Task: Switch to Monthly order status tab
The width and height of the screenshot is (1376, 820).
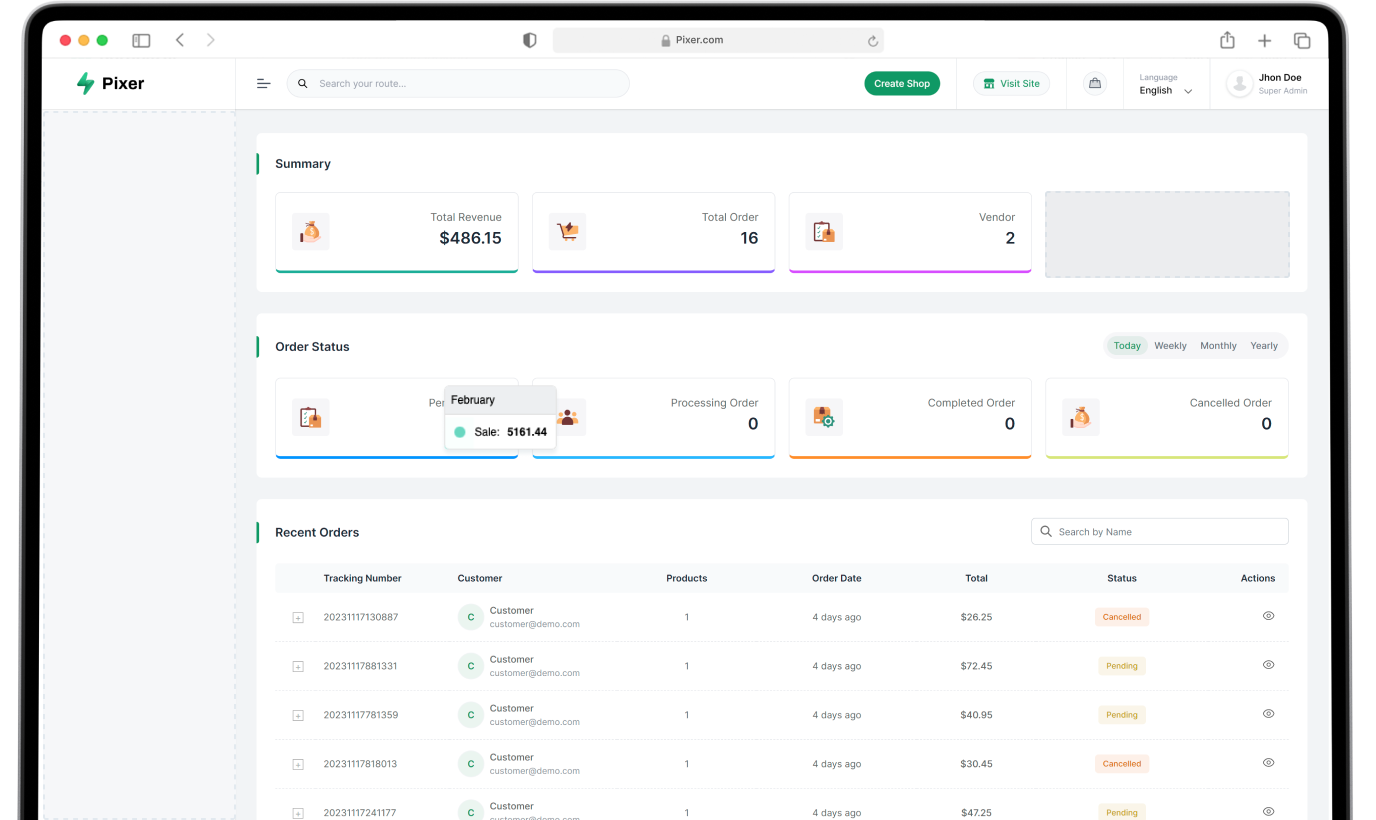Action: coord(1218,346)
